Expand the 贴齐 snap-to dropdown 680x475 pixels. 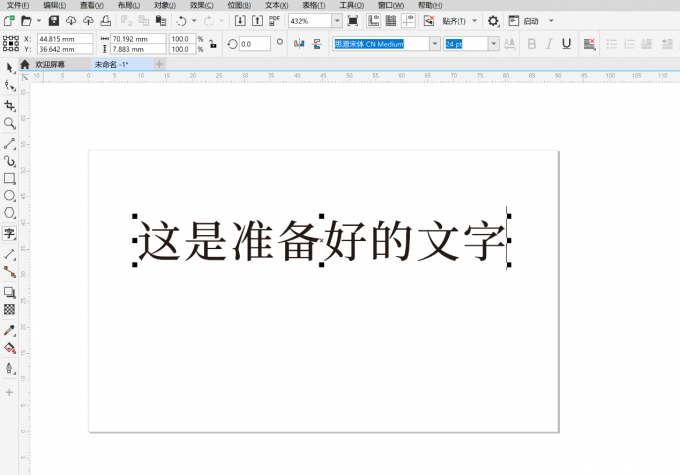[474, 21]
